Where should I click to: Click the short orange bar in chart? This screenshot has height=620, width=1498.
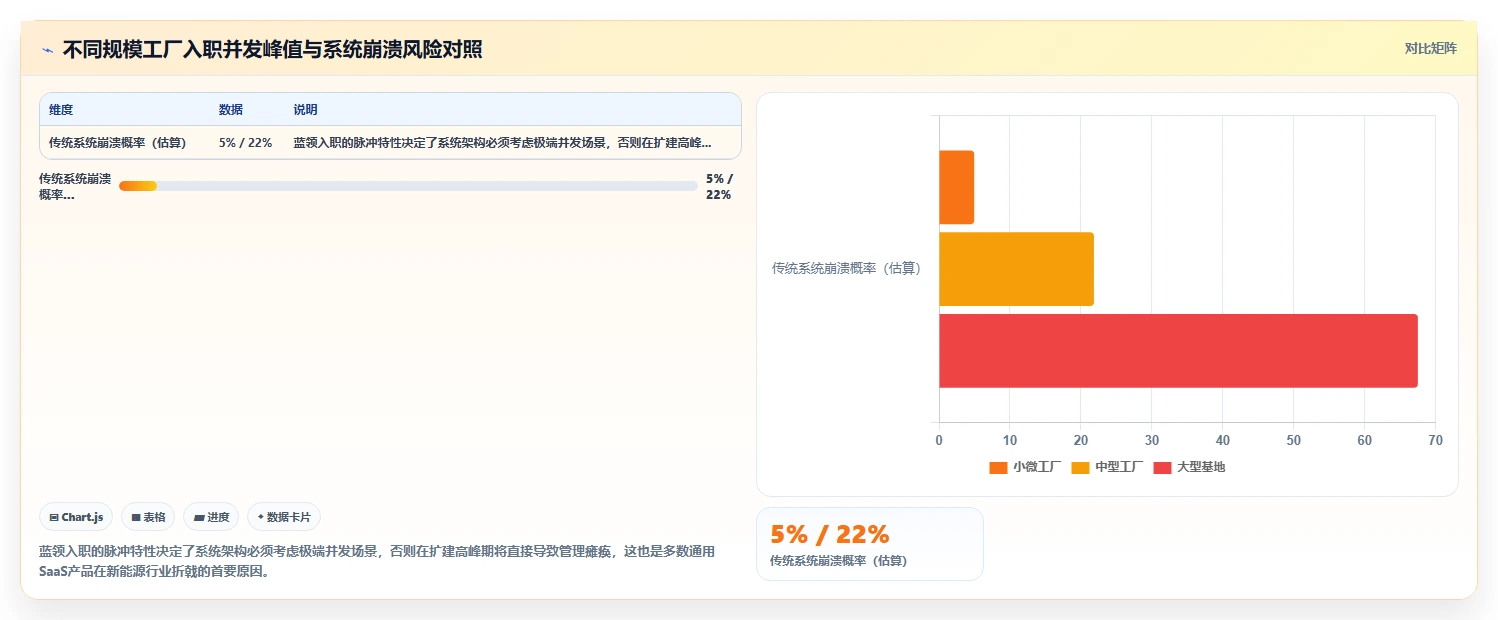tap(956, 187)
